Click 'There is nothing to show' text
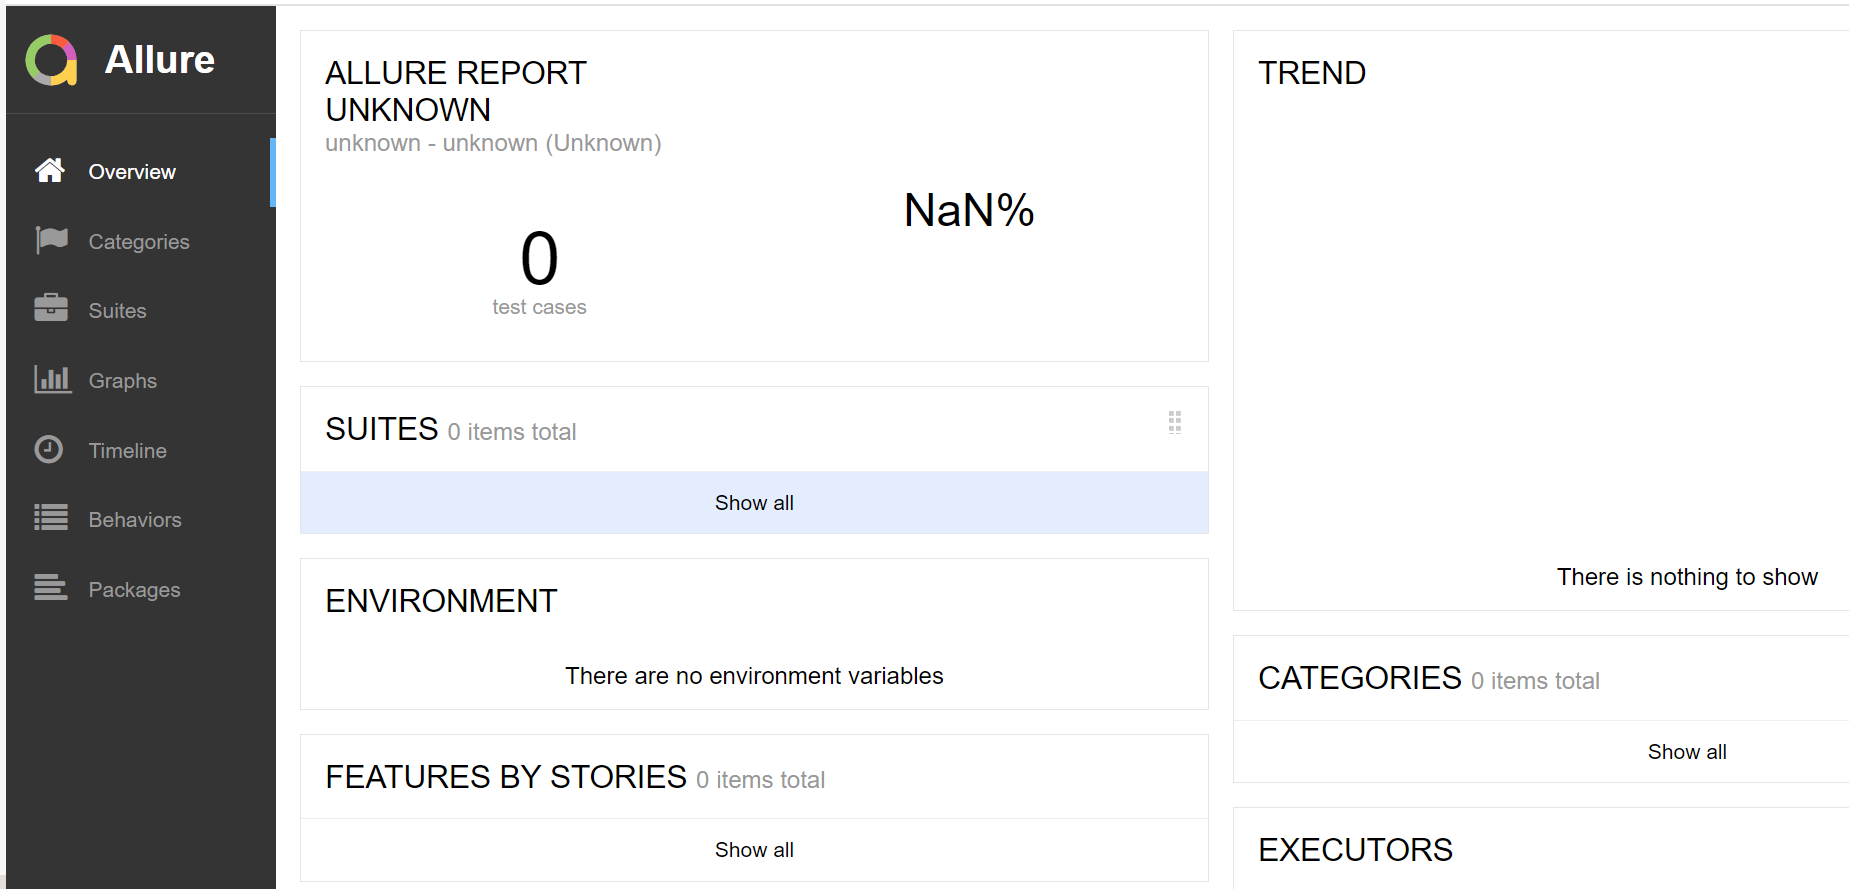Viewport: 1849px width, 889px height. click(1687, 577)
